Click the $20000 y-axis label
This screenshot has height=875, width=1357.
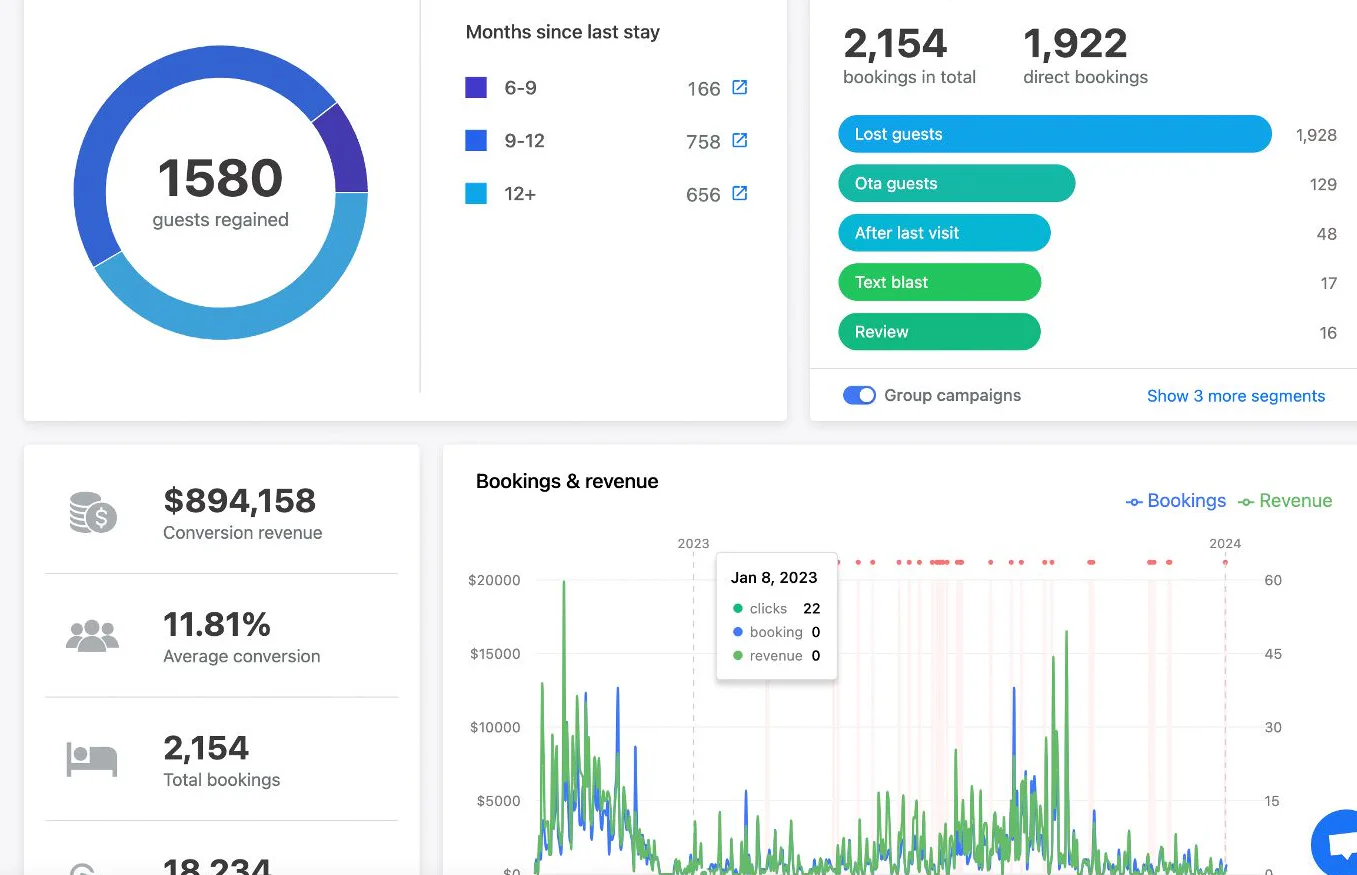[x=494, y=580]
